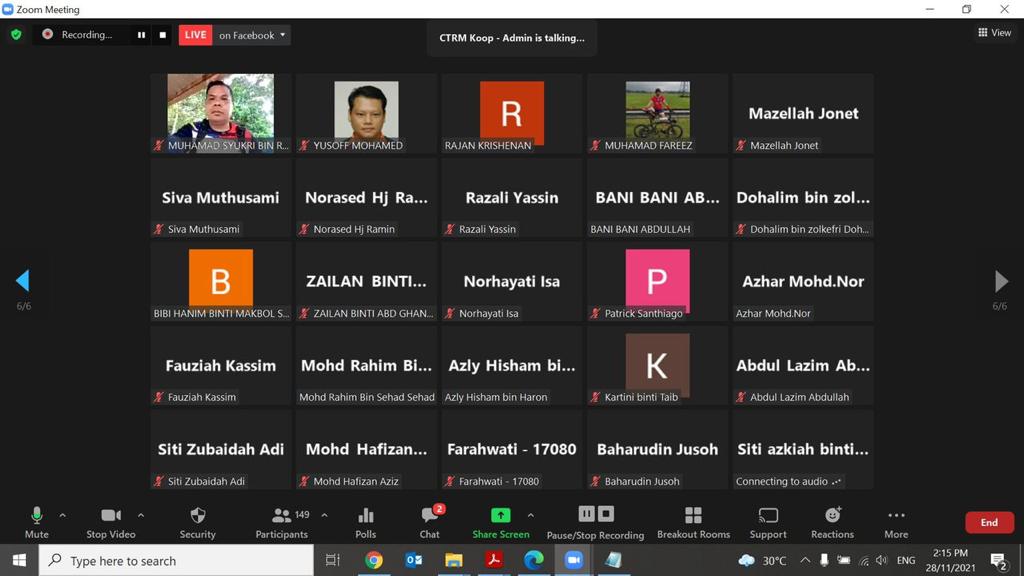
Task: Toggle Stop Video camera button
Action: pos(110,521)
